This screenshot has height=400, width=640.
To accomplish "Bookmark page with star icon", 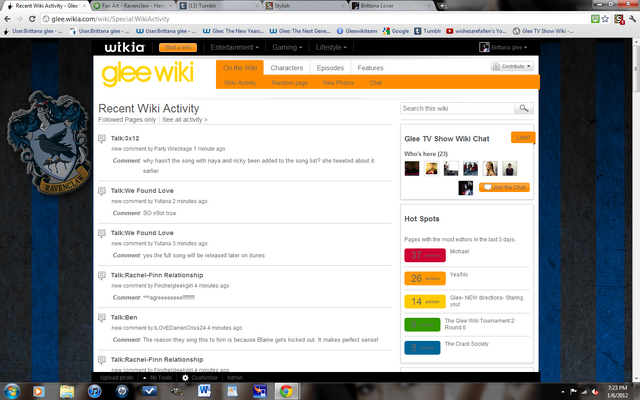I will (605, 19).
